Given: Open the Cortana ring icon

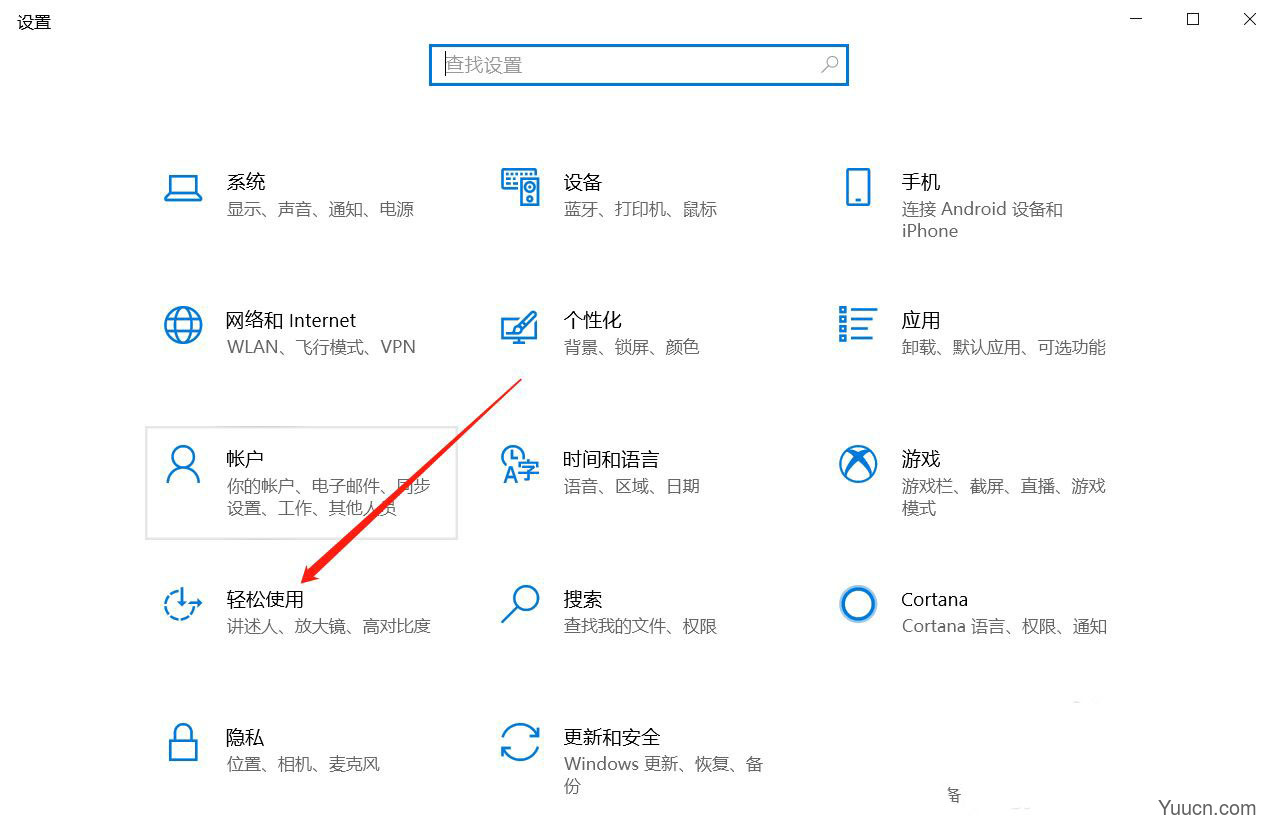Looking at the screenshot, I should [x=858, y=604].
